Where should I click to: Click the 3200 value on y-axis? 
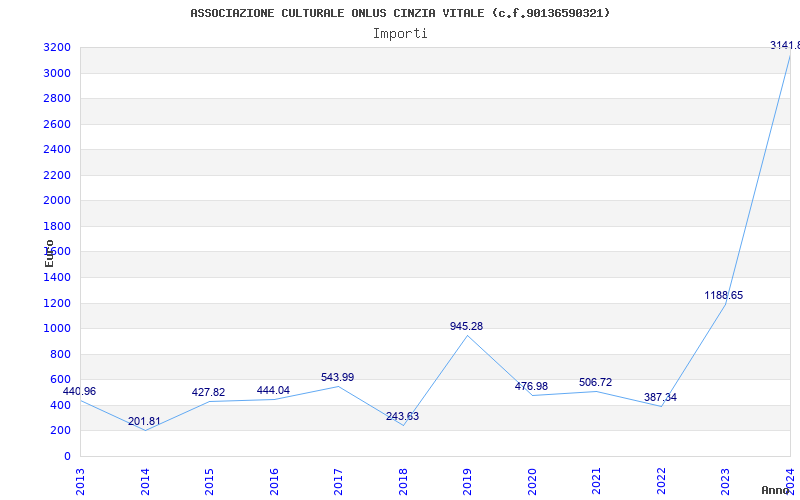tap(57, 48)
